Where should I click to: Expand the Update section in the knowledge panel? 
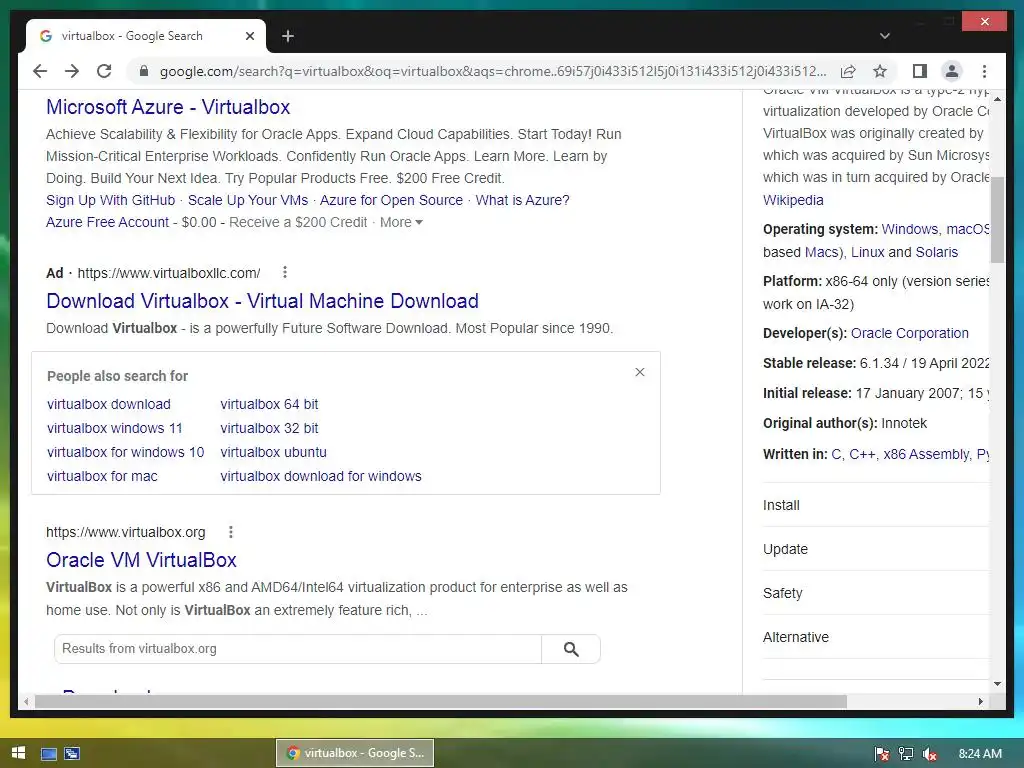(876, 549)
